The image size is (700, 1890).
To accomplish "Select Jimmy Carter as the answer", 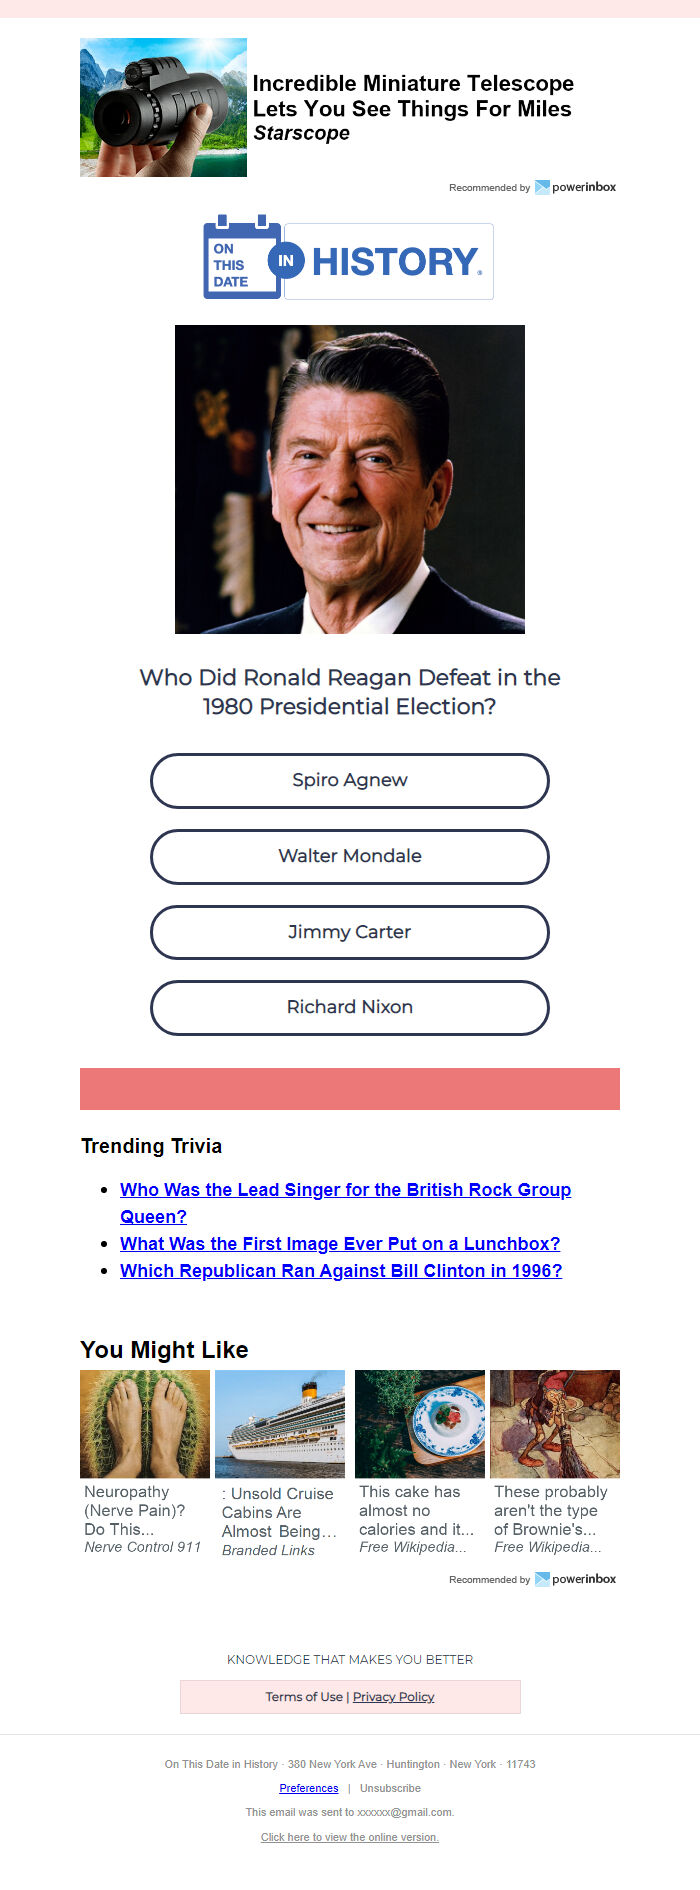I will click(x=350, y=932).
